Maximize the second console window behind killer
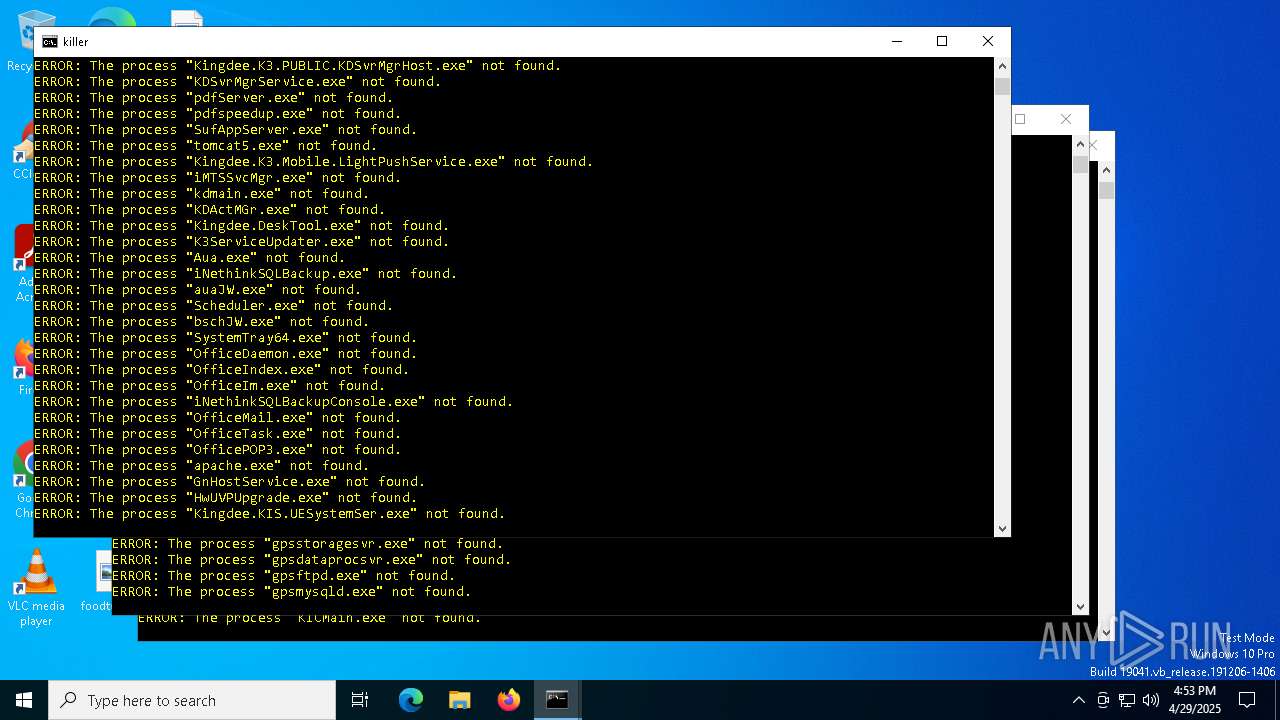 click(1020, 119)
